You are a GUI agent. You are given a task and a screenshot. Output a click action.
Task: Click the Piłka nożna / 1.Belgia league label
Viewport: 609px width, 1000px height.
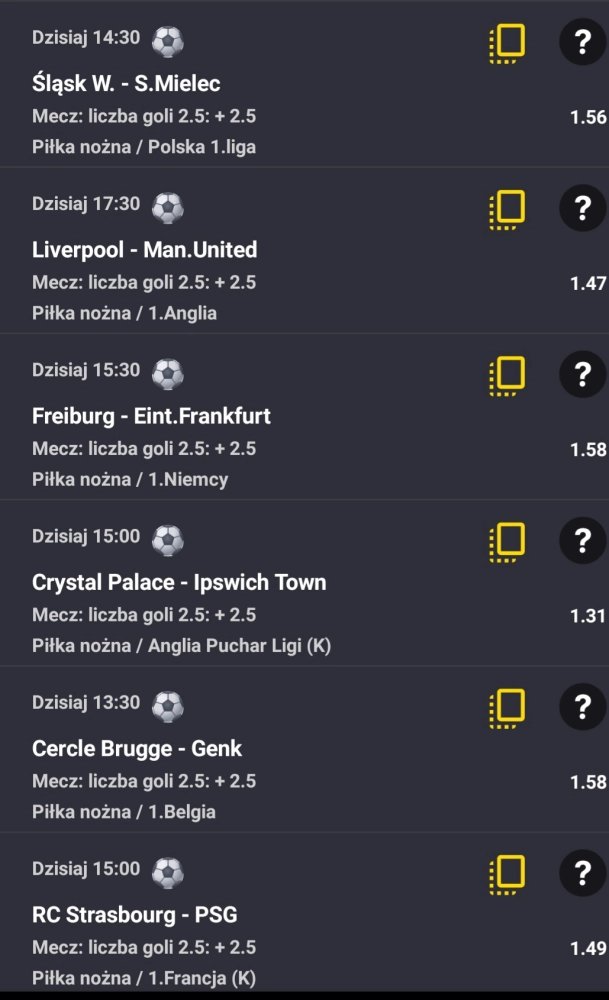tap(124, 811)
